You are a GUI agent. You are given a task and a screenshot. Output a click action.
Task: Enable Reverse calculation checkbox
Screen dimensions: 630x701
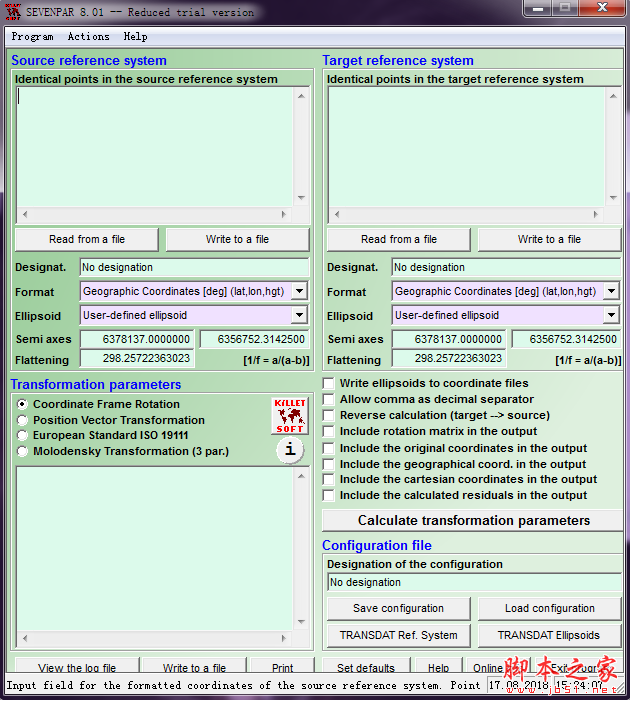pos(329,415)
